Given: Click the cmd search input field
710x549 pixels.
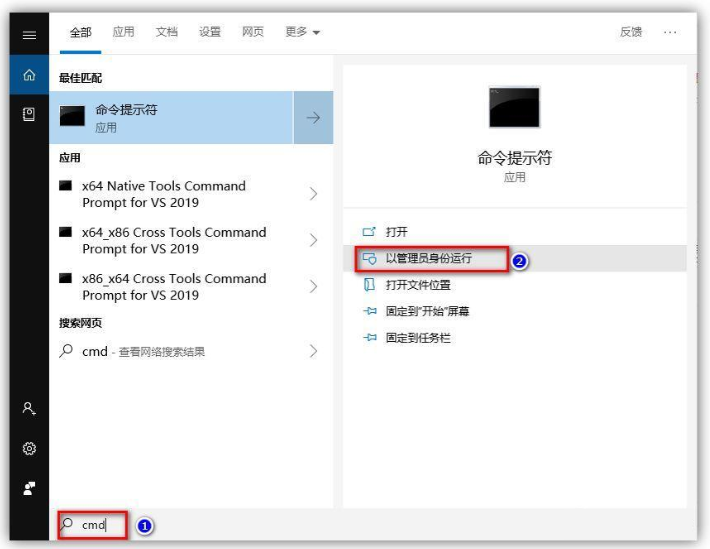Looking at the screenshot, I should (x=373, y=525).
